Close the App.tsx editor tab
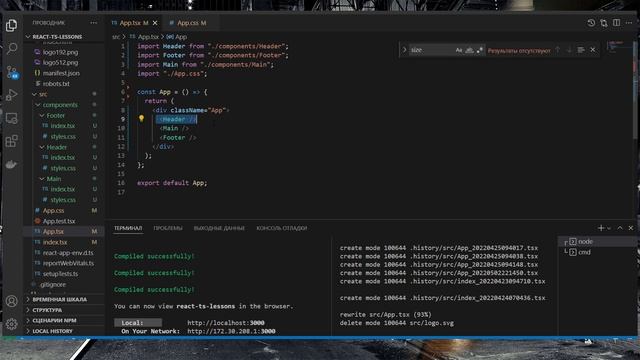This screenshot has width=640, height=360. [155, 23]
